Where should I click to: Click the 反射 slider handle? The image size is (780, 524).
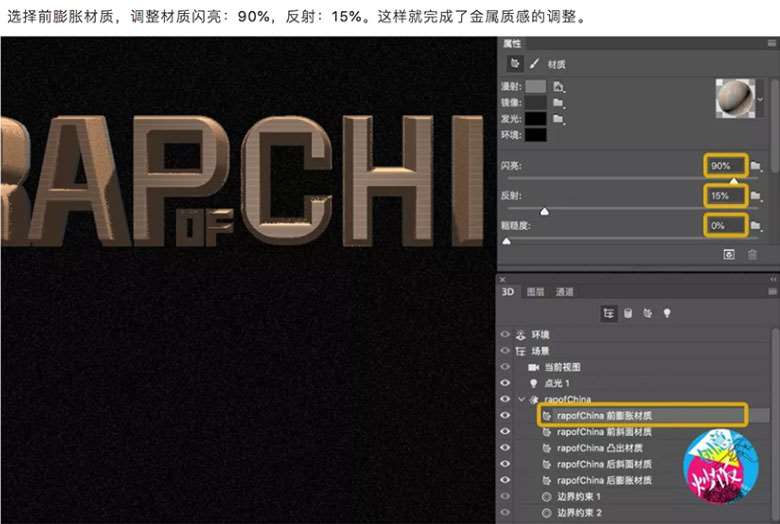[x=545, y=211]
